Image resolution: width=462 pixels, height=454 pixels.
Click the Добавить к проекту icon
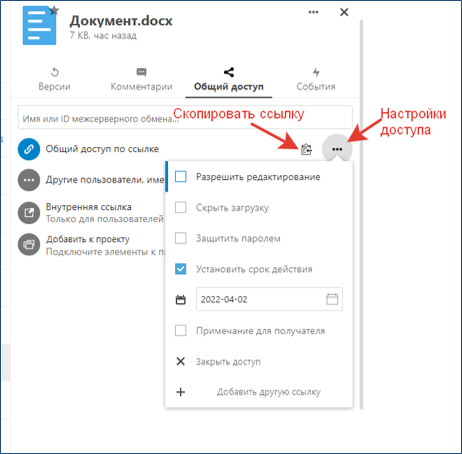29,244
